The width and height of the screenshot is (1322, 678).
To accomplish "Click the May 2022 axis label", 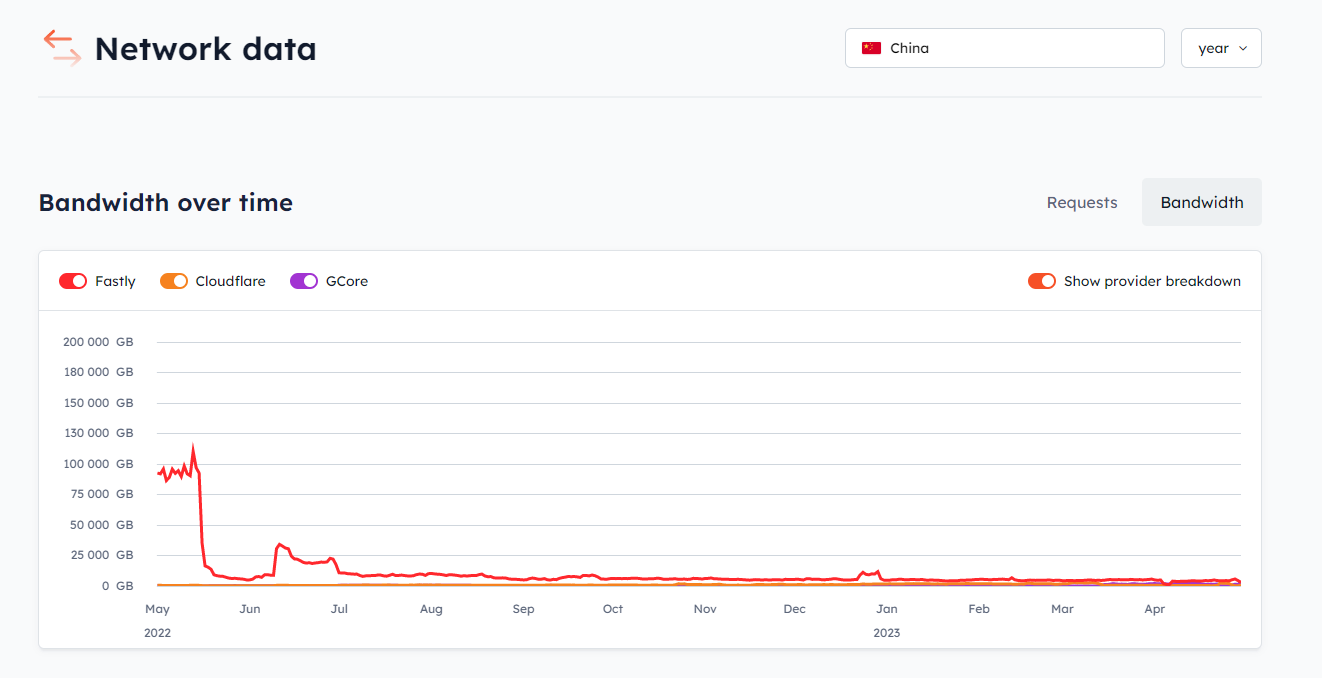I will (157, 608).
